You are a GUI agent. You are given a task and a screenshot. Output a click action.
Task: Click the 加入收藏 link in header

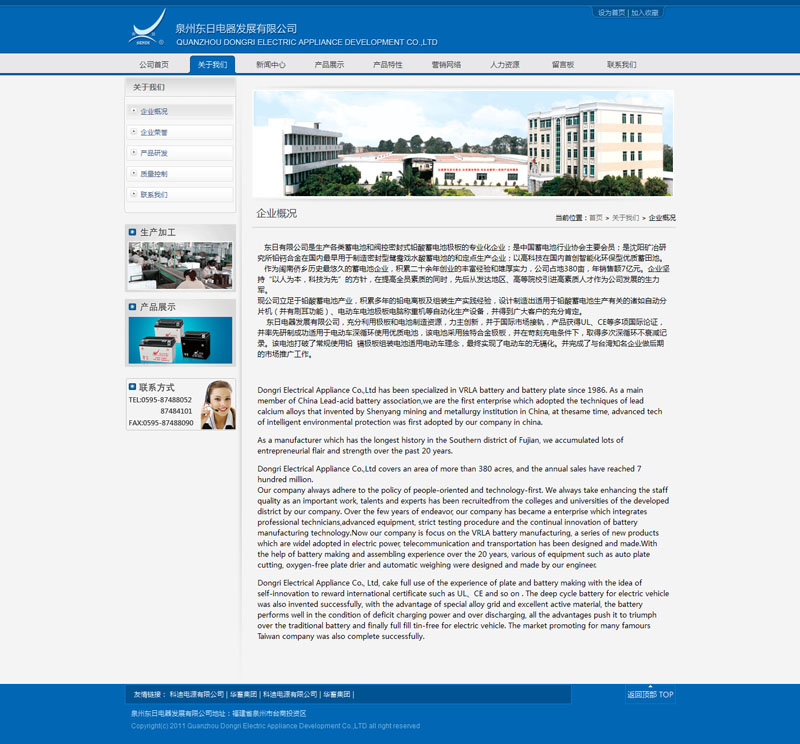coord(644,13)
